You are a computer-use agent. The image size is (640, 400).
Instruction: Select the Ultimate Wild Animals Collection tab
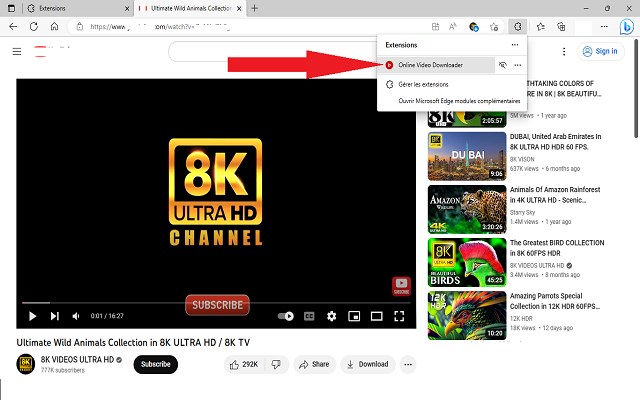190,8
